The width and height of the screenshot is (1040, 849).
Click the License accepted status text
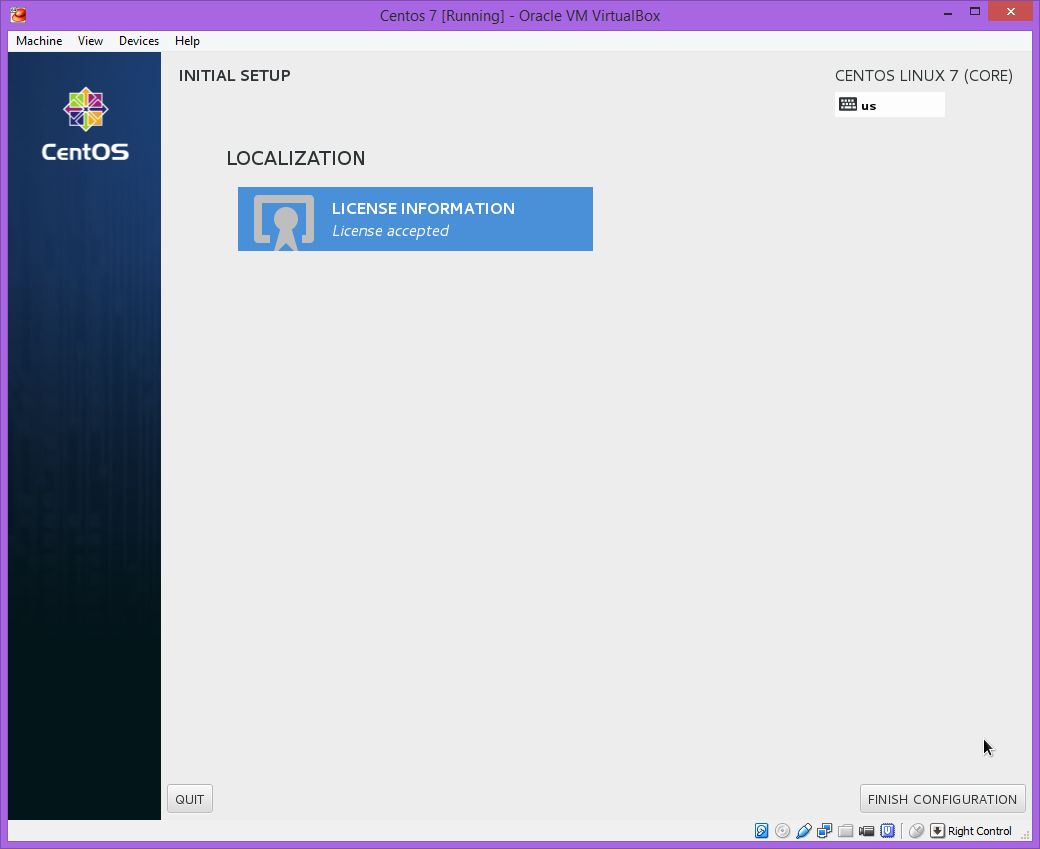[x=390, y=231]
